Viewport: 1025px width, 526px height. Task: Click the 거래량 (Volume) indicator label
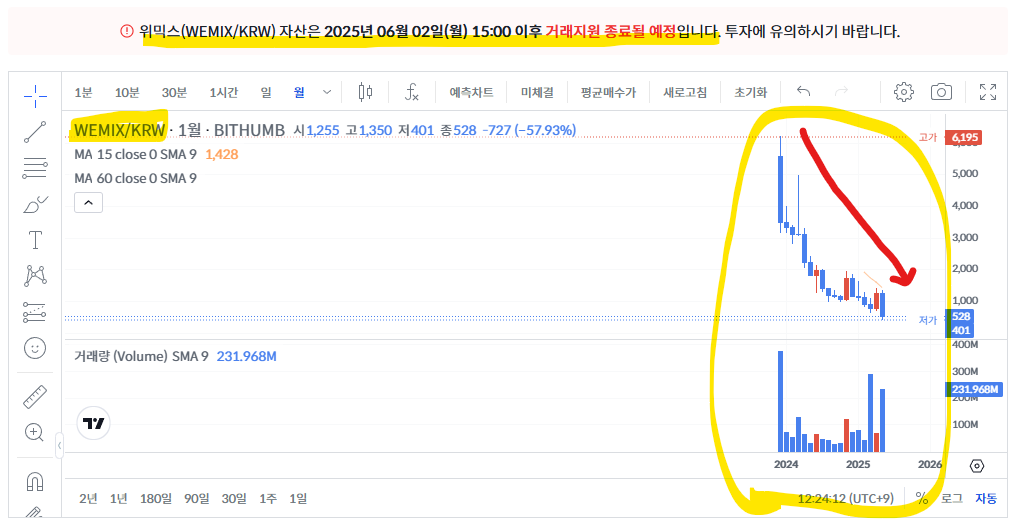coord(141,357)
